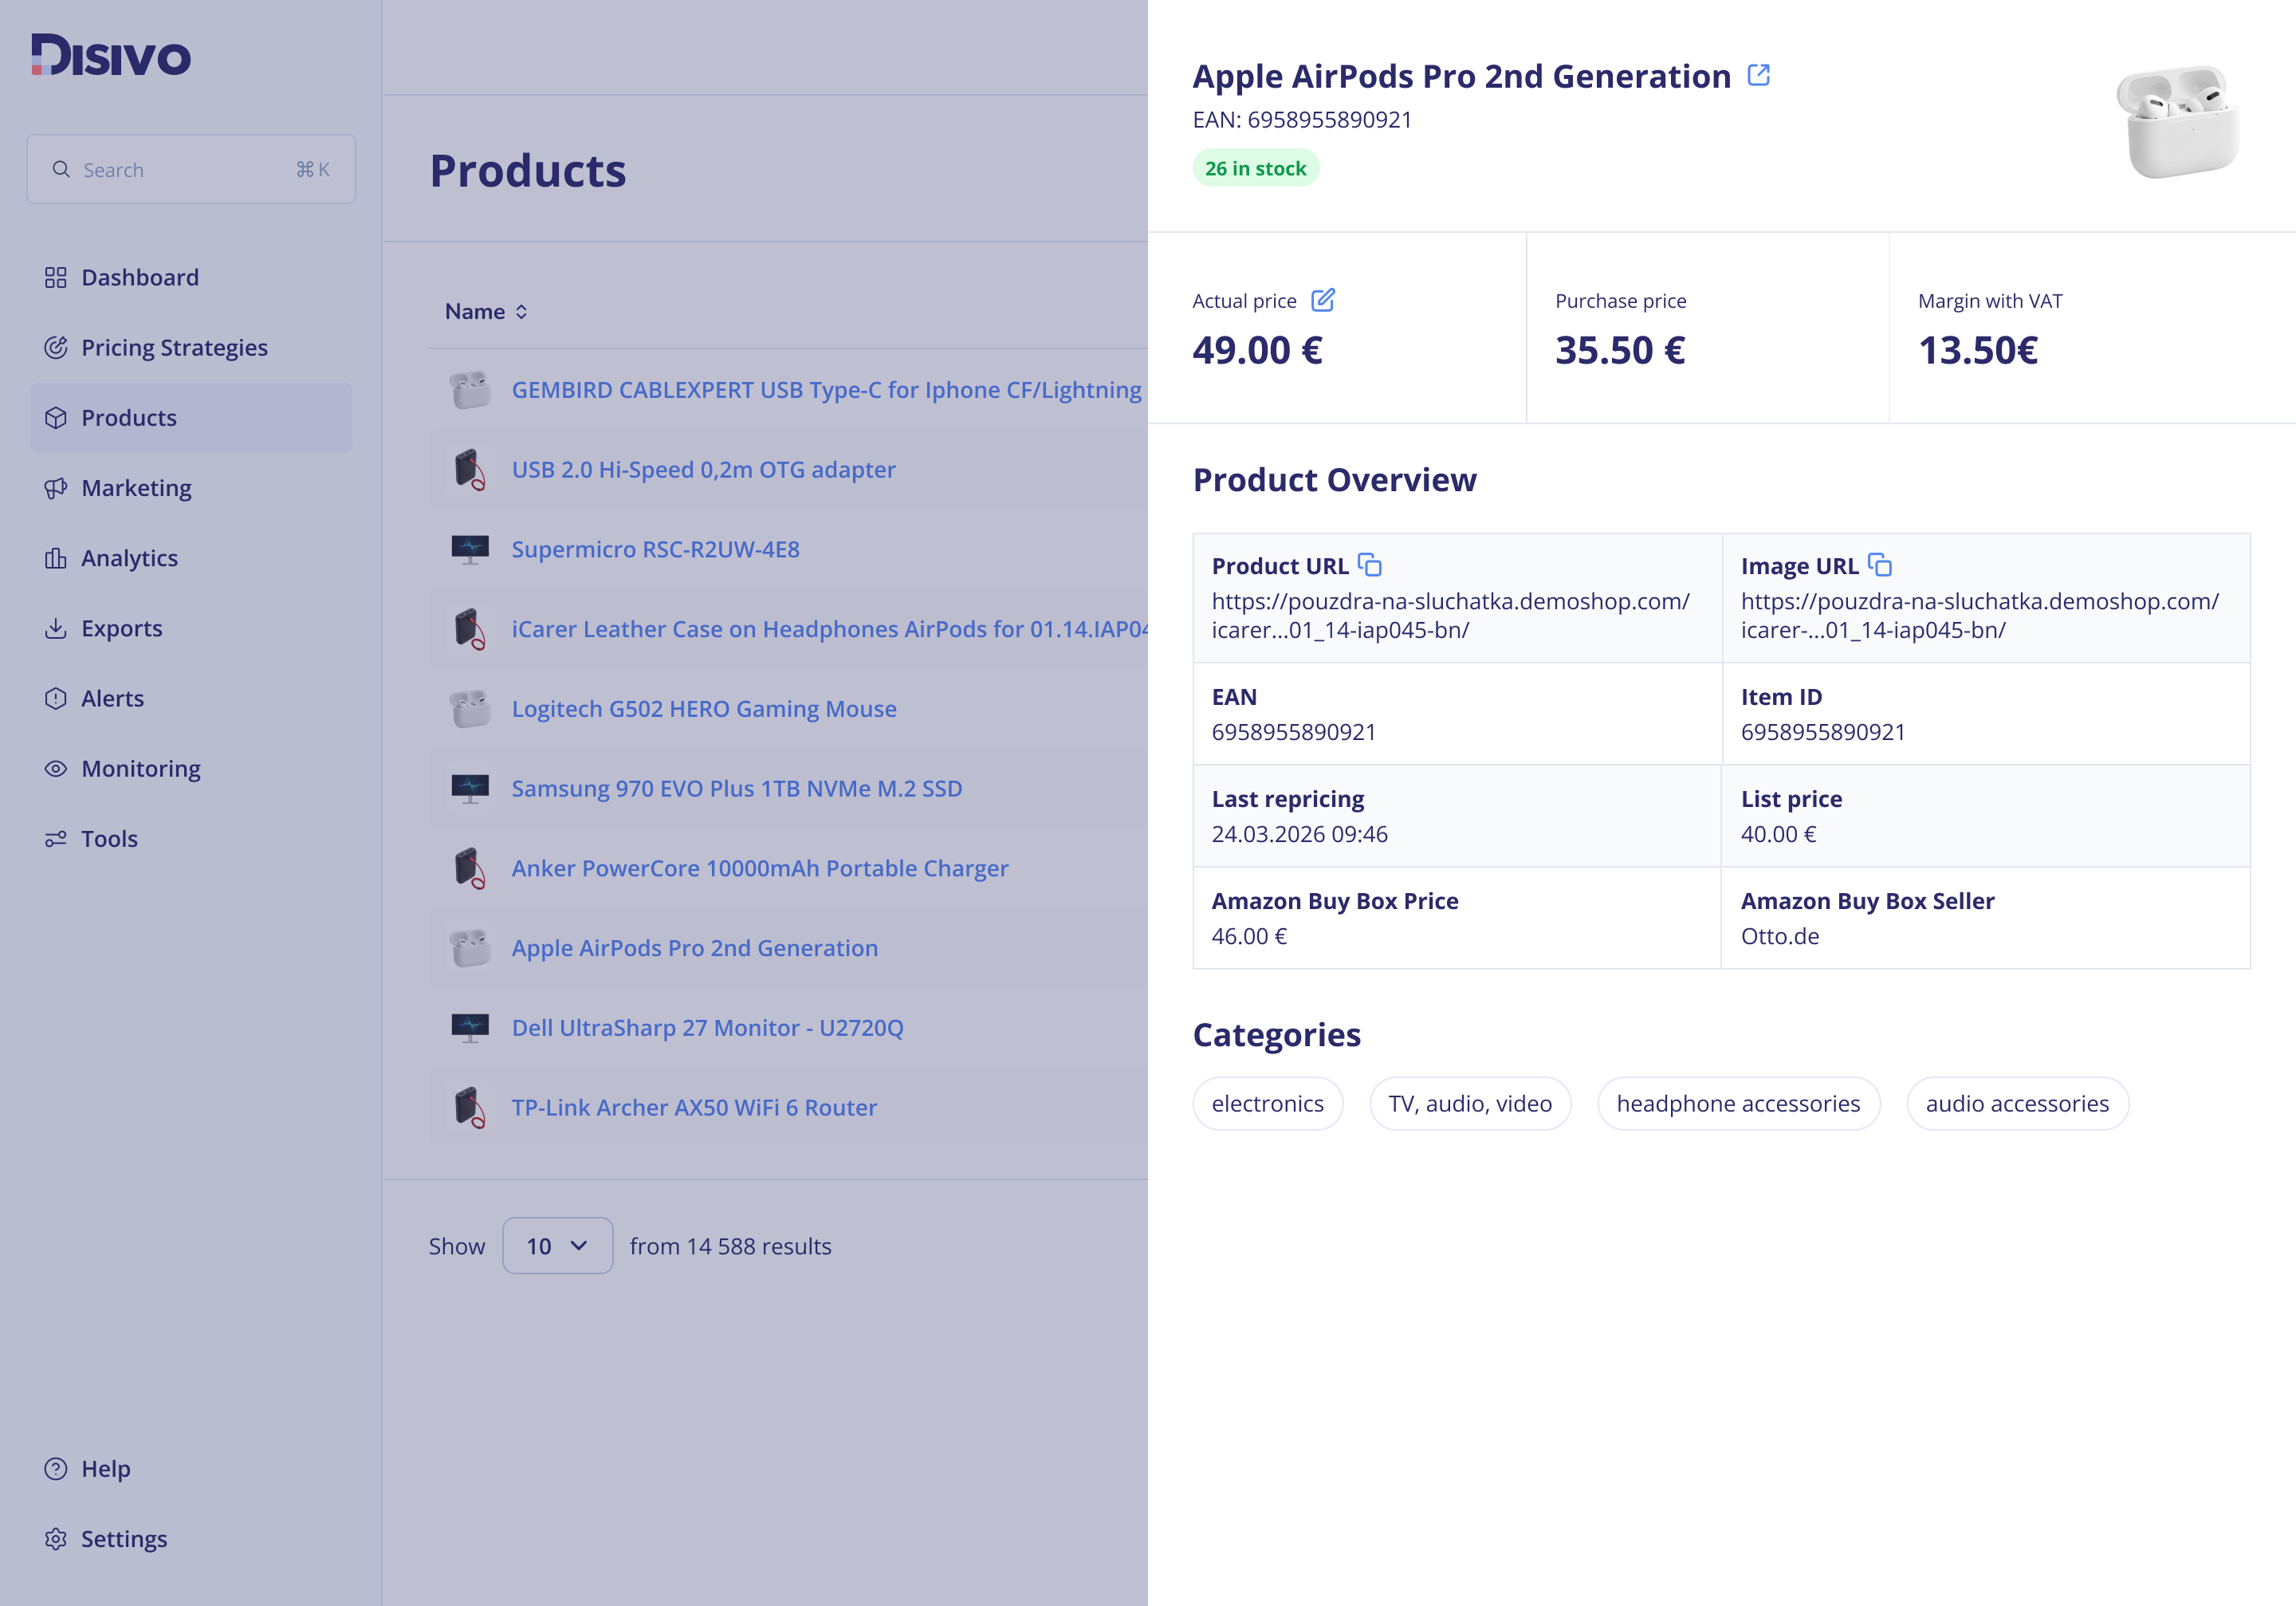
Task: Click the Settings gear icon
Action: (x=56, y=1538)
